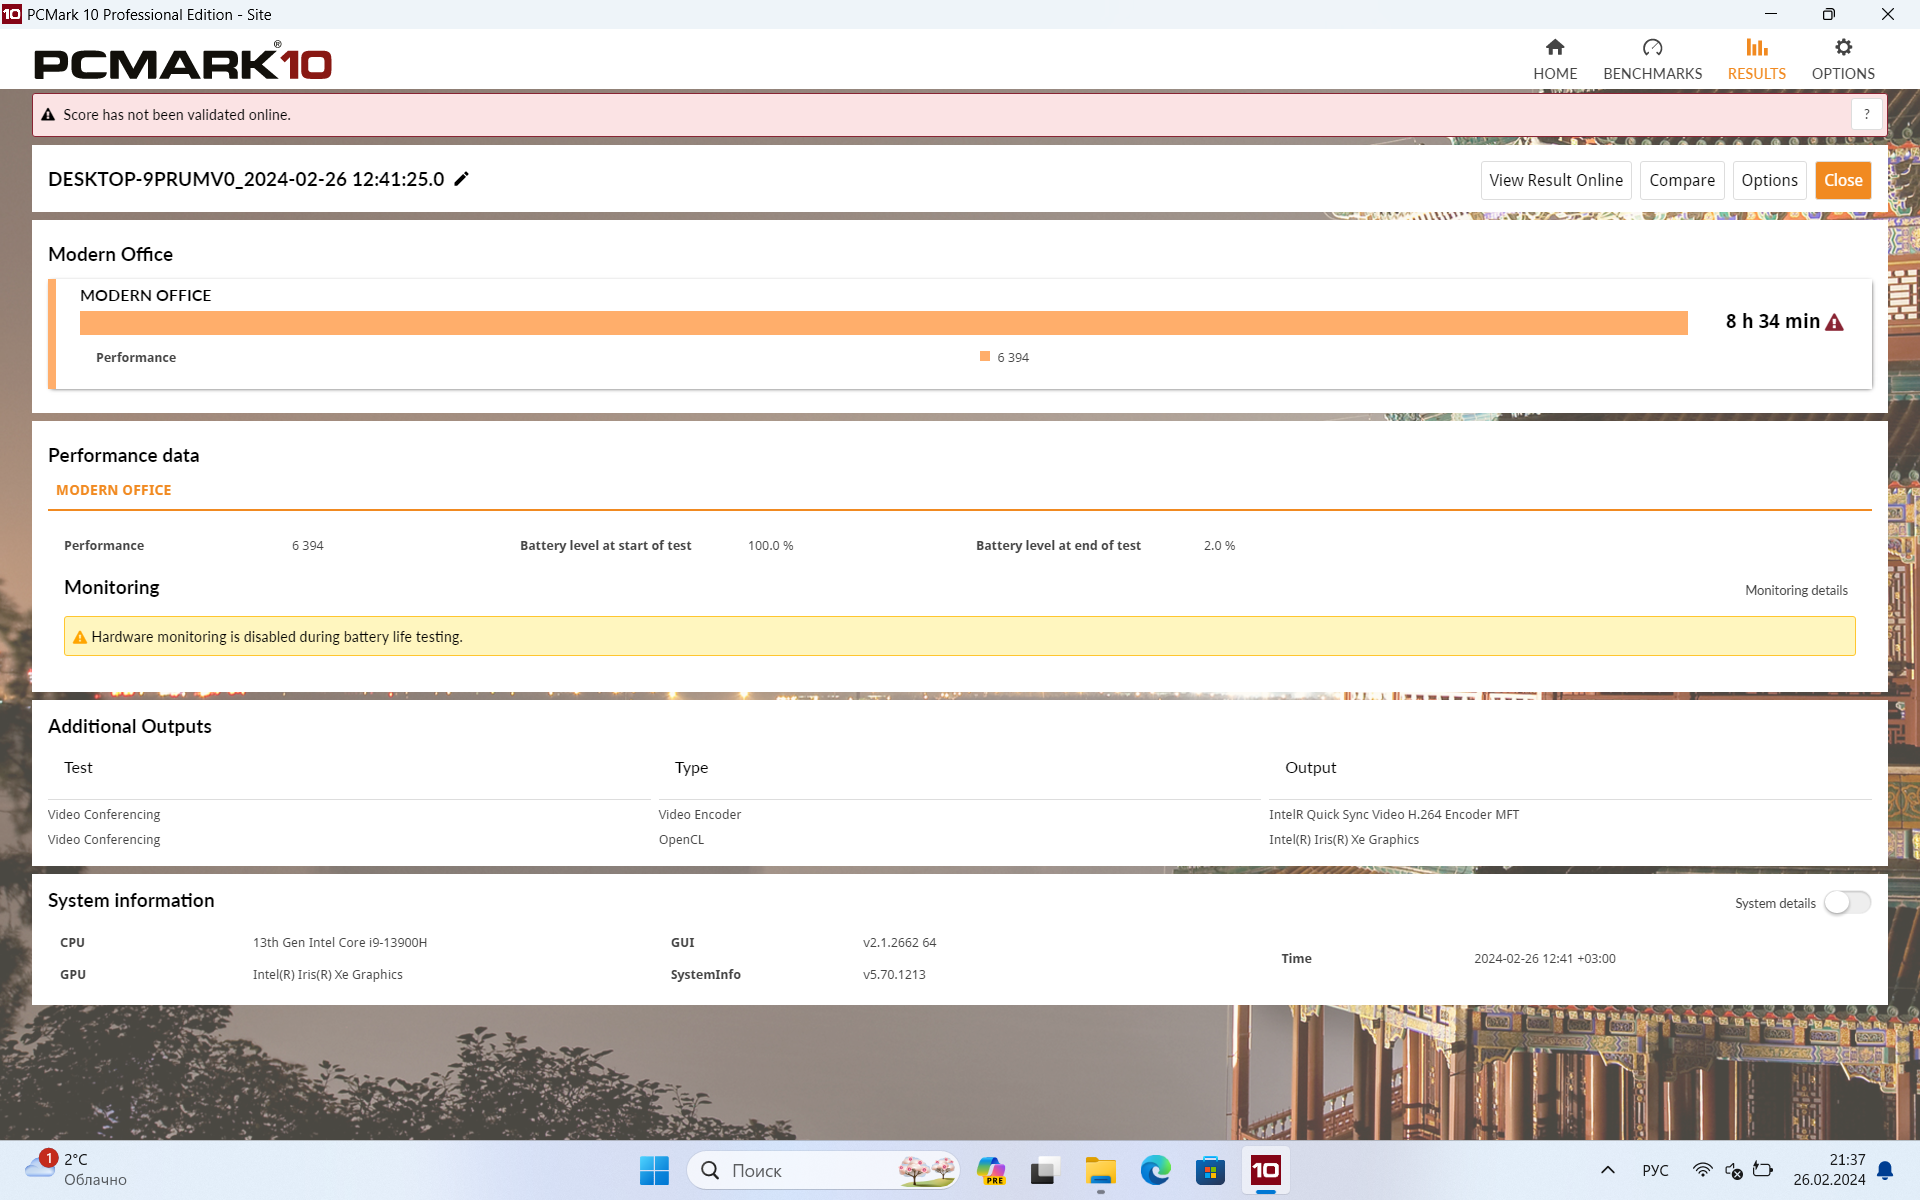Image resolution: width=1920 pixels, height=1200 pixels.
Task: Click the orange Modern Office score bar
Action: [883, 323]
